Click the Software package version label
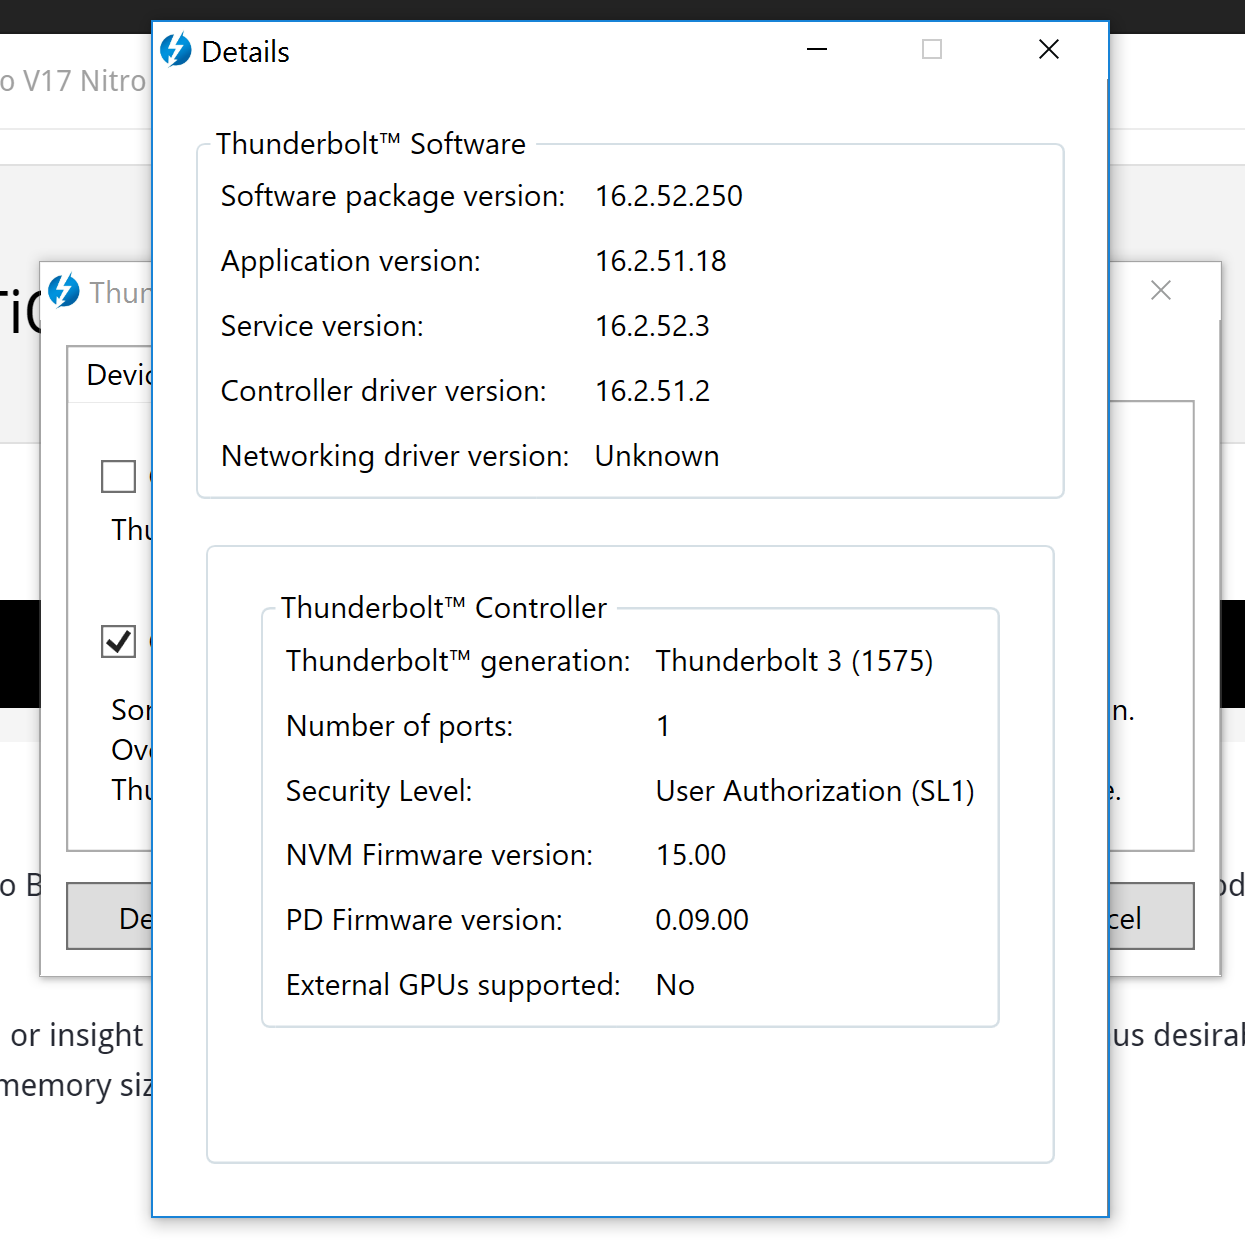Image resolution: width=1245 pixels, height=1246 pixels. pos(393,197)
